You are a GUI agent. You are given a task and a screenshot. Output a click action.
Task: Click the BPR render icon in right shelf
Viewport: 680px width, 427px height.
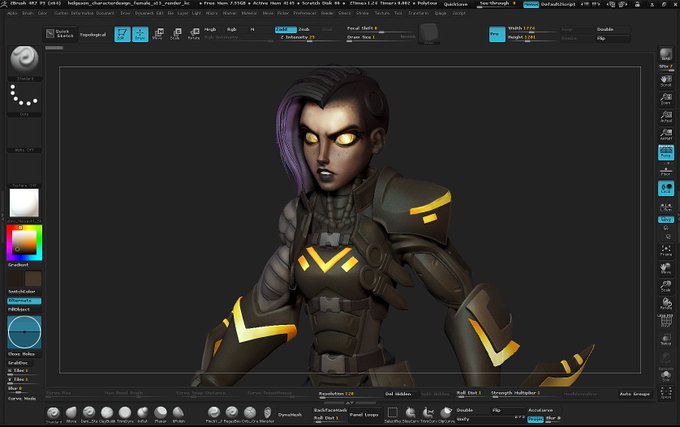[x=666, y=55]
